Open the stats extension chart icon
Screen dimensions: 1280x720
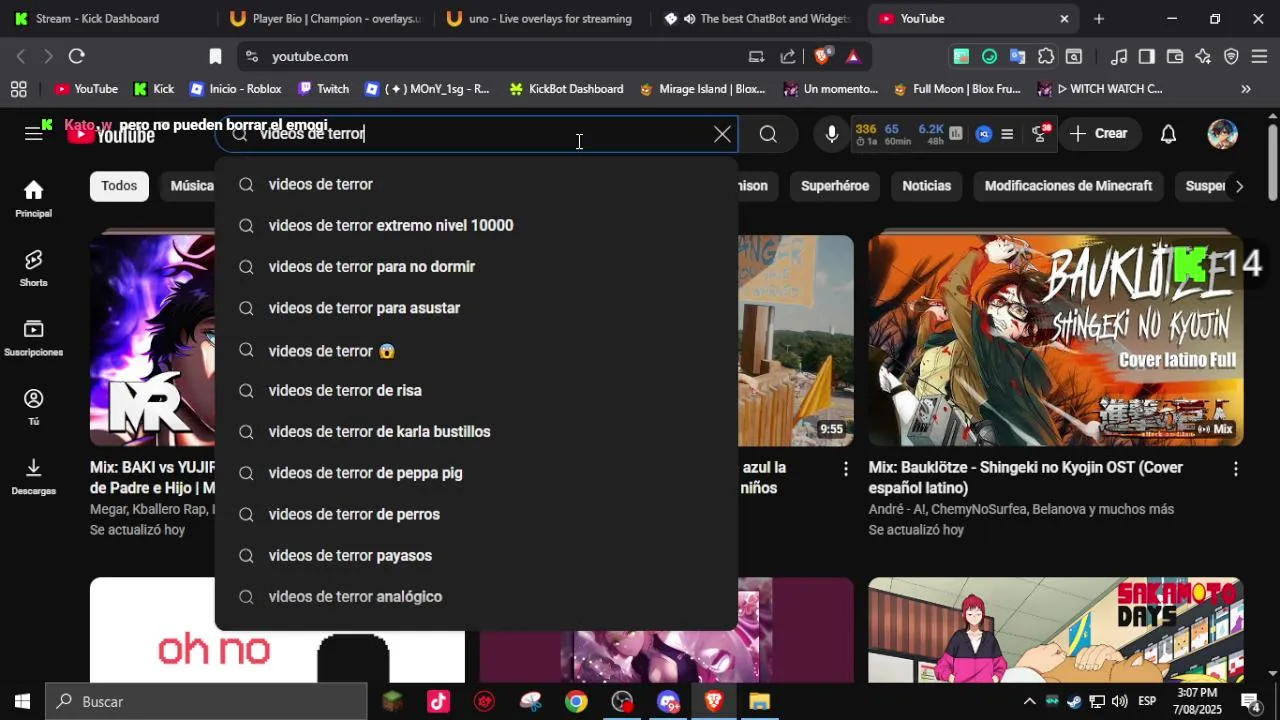click(956, 134)
